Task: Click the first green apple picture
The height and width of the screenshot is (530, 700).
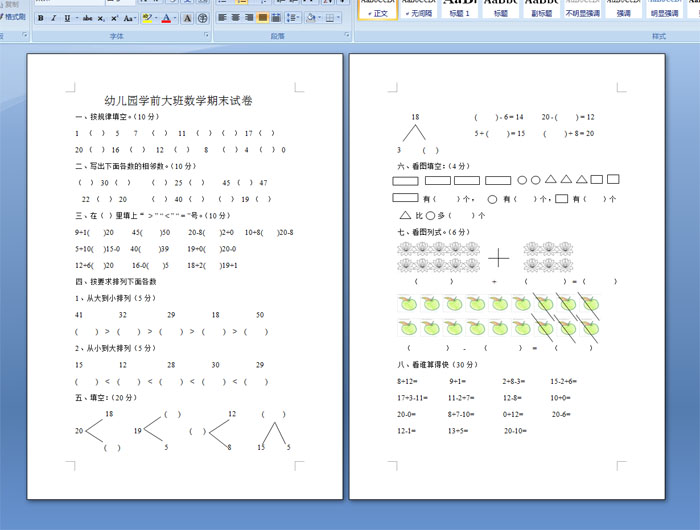Action: pyautogui.click(x=408, y=303)
